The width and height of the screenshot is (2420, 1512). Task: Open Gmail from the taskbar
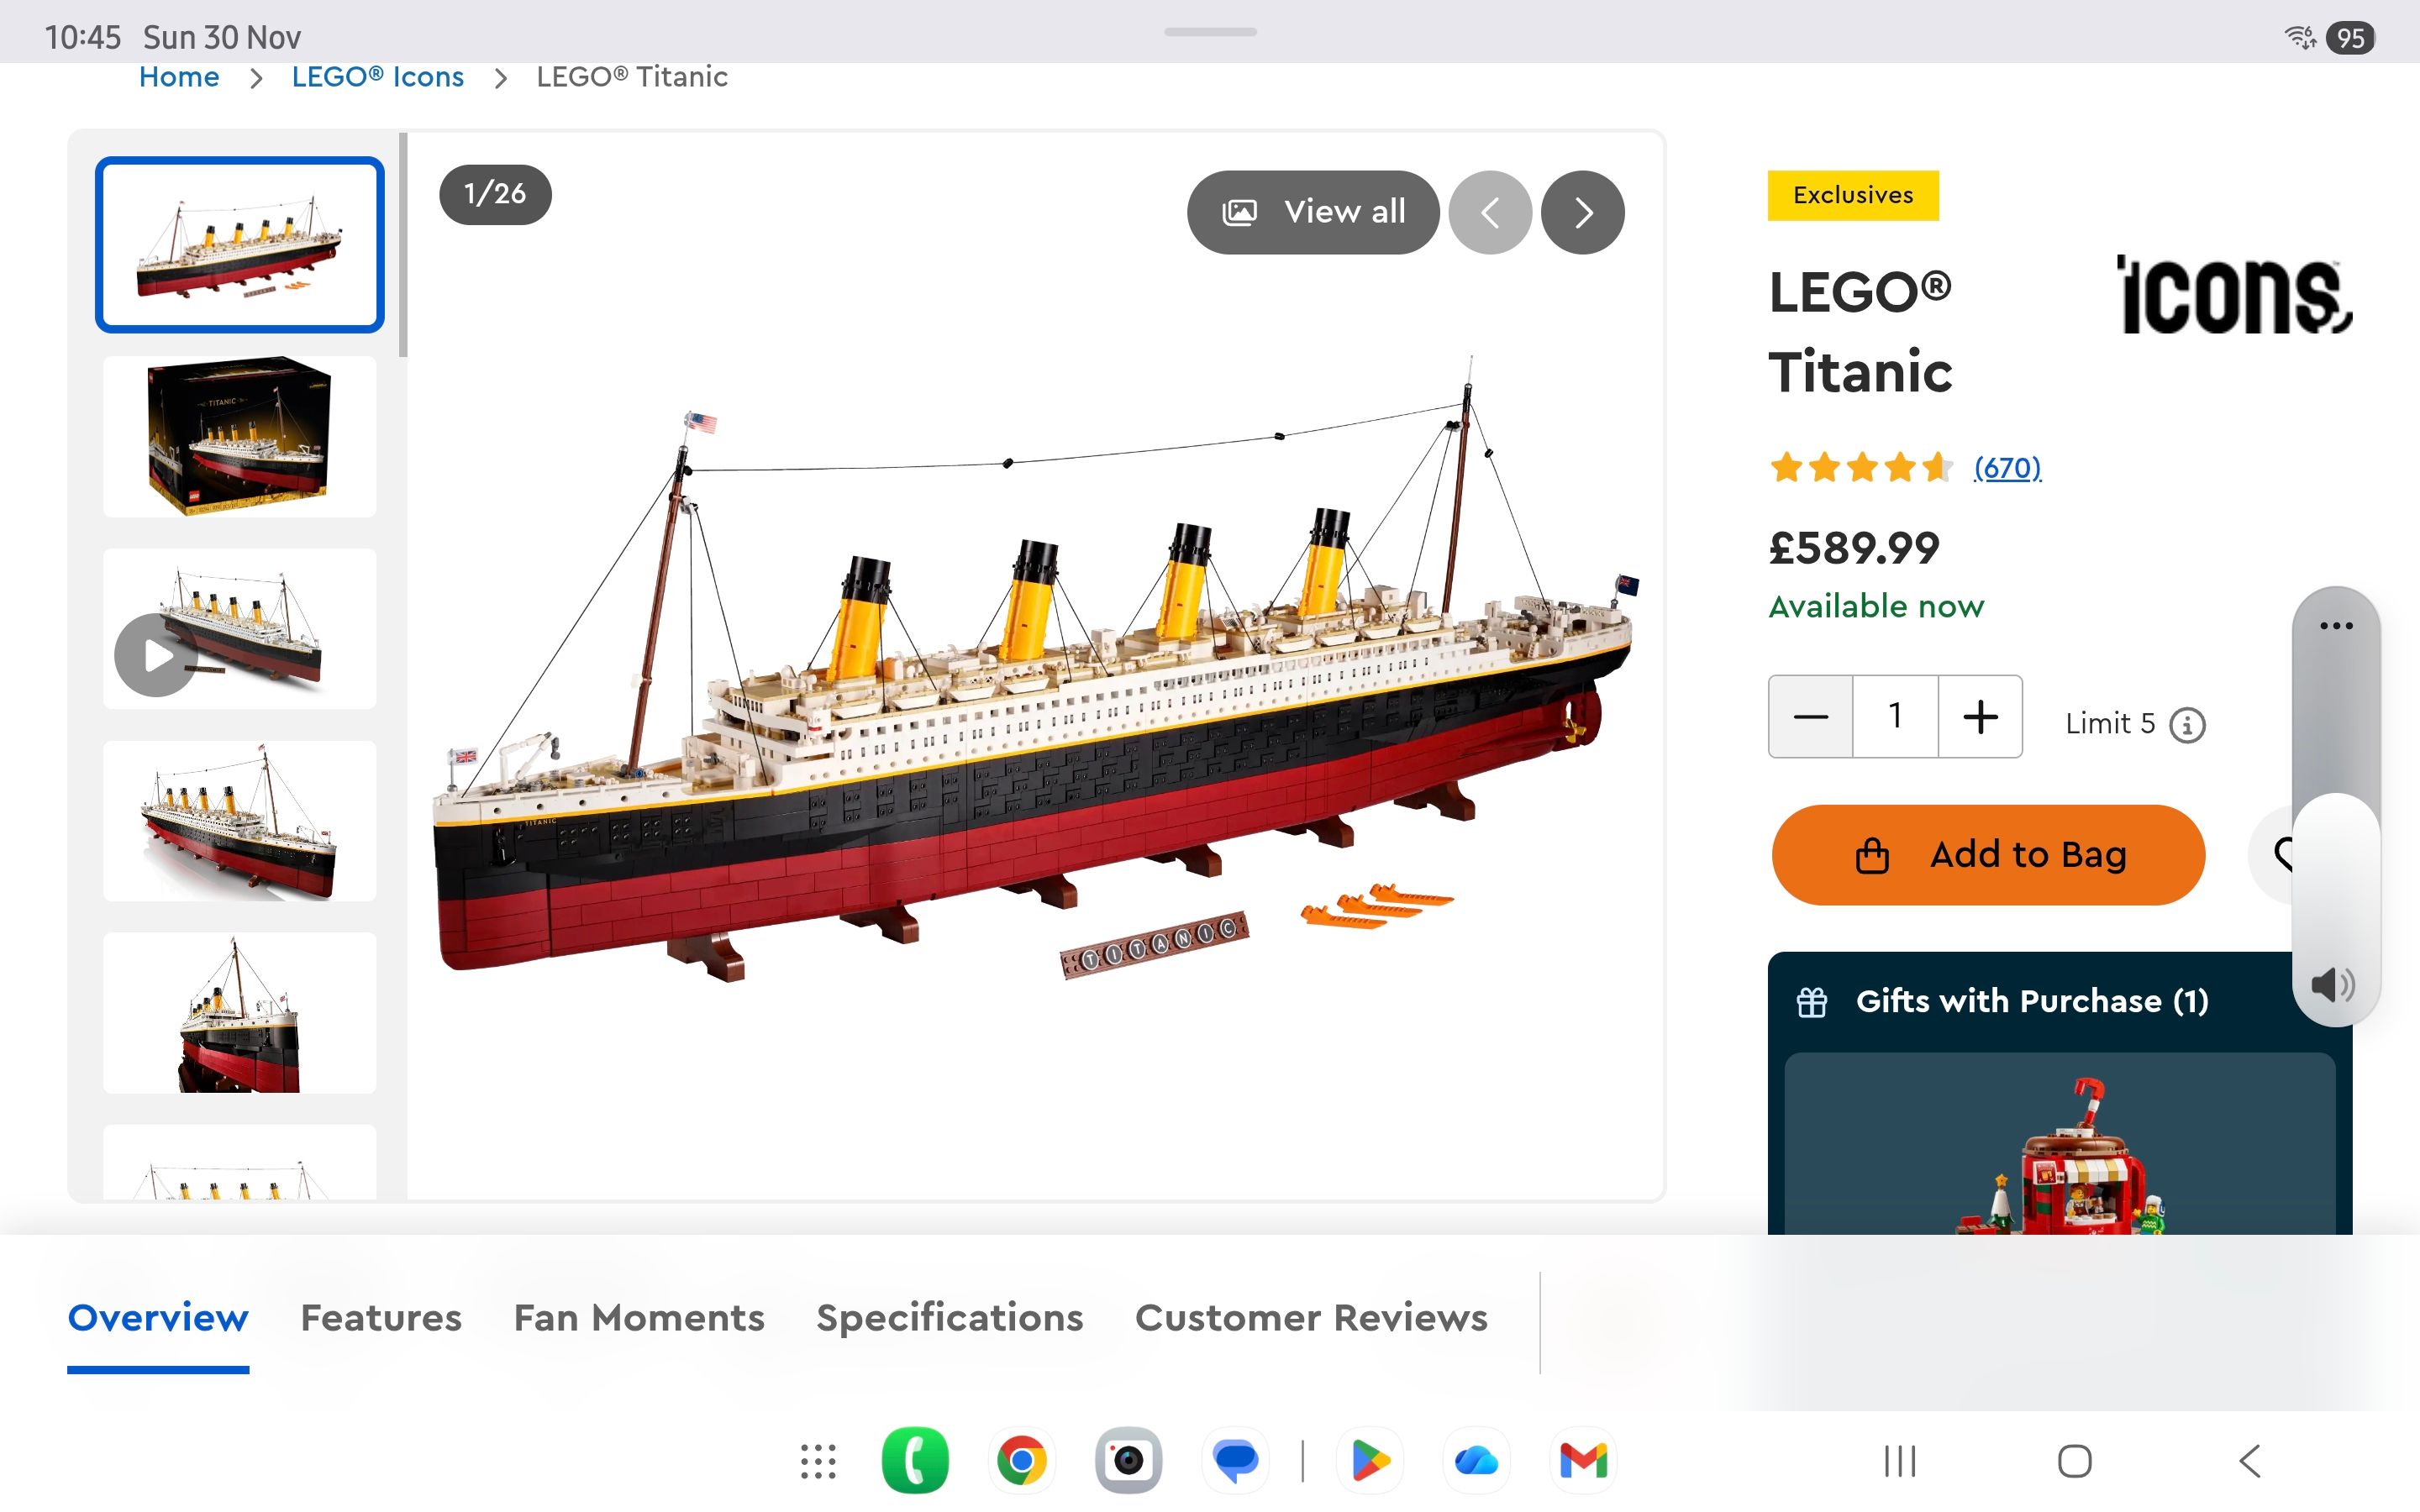click(1583, 1461)
